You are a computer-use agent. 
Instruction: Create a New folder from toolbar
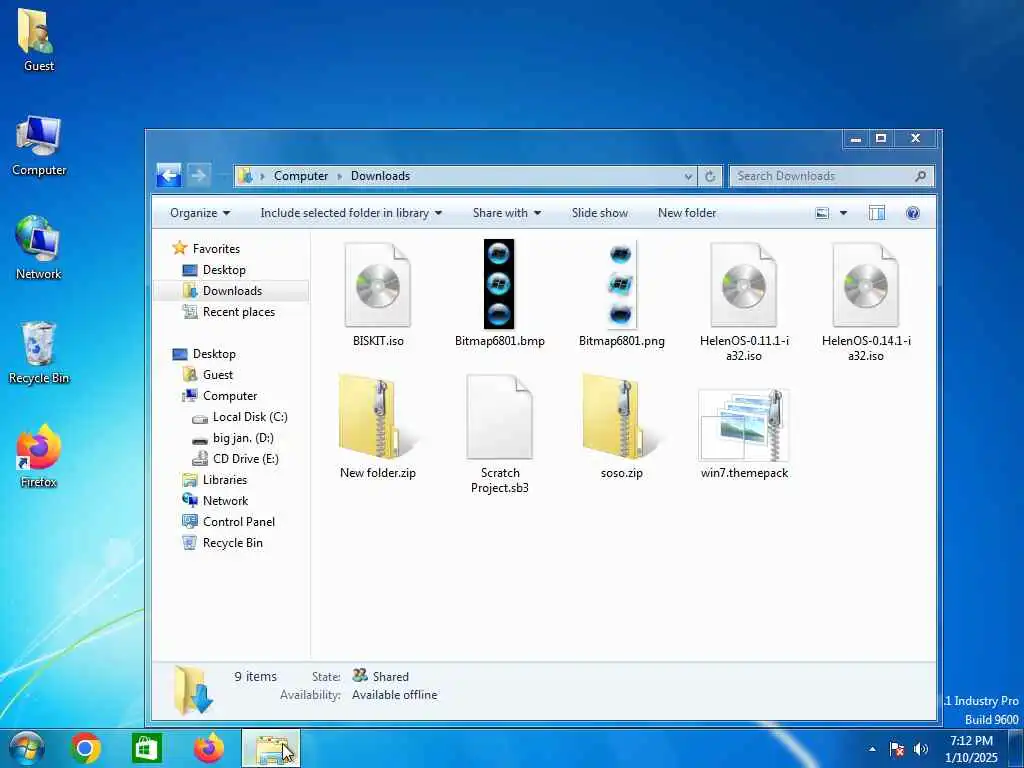(687, 213)
